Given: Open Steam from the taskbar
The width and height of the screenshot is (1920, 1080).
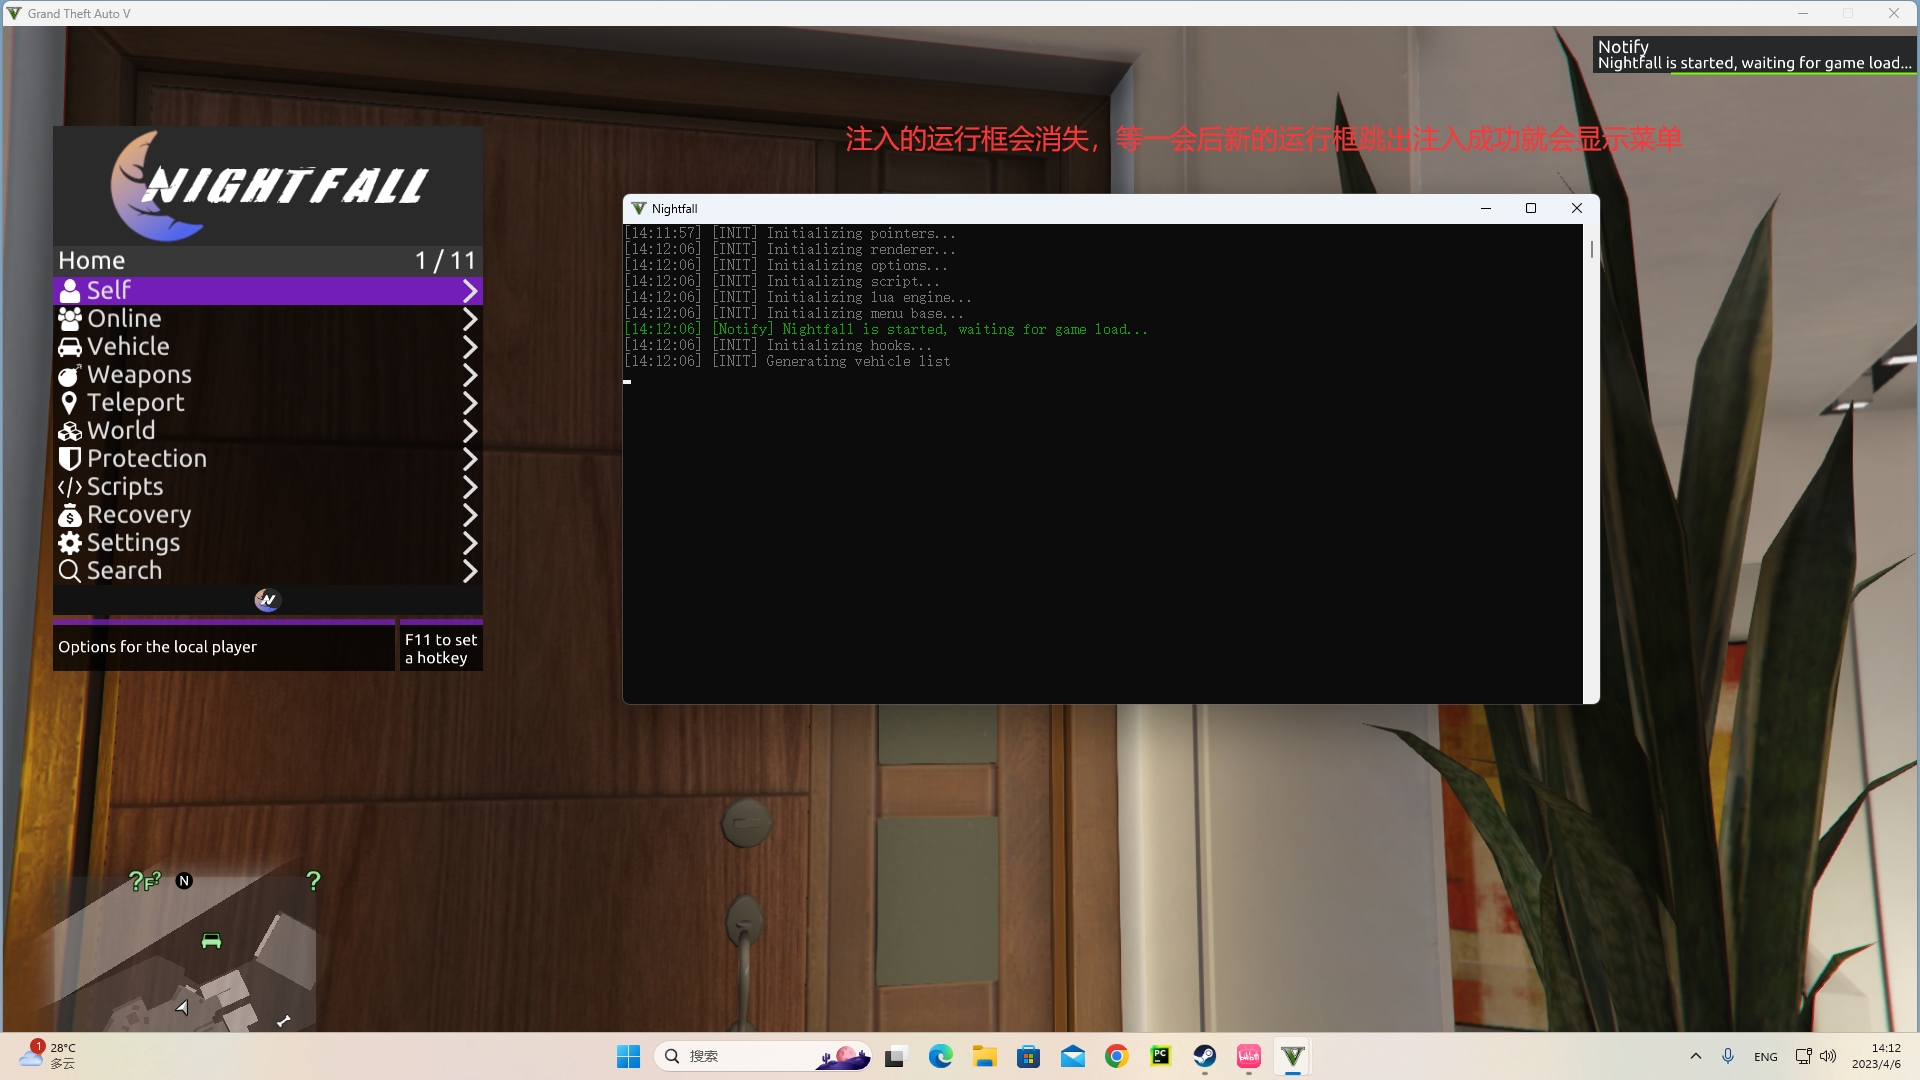Looking at the screenshot, I should pos(1204,1056).
